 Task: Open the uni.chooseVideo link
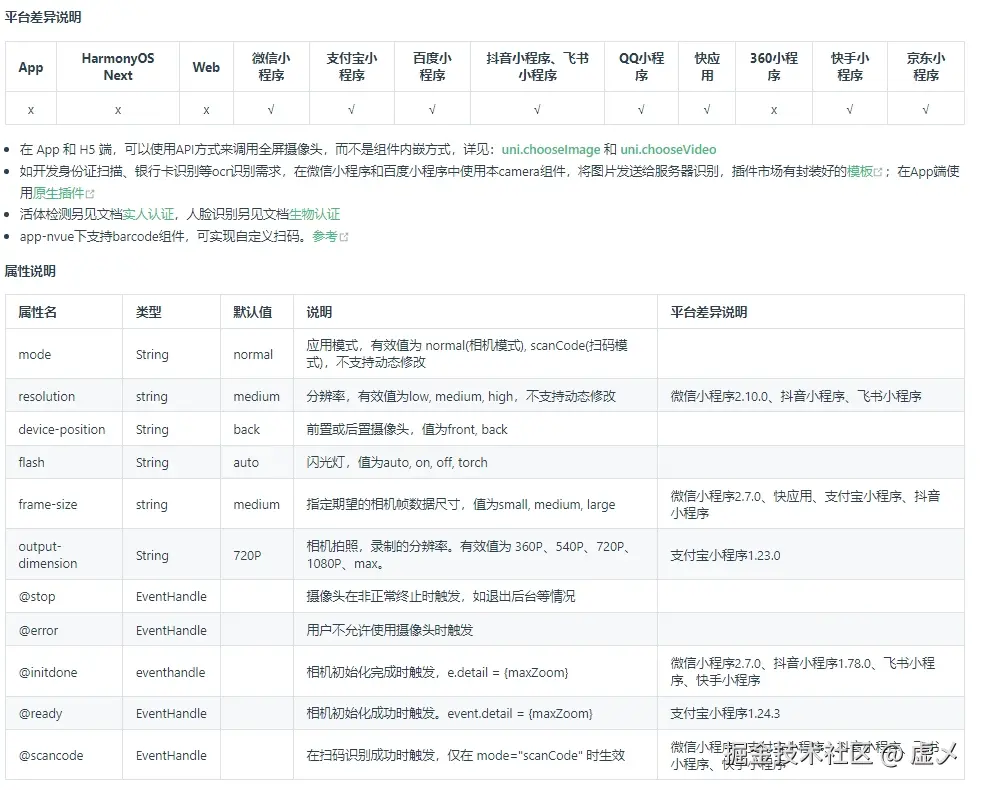[668, 150]
